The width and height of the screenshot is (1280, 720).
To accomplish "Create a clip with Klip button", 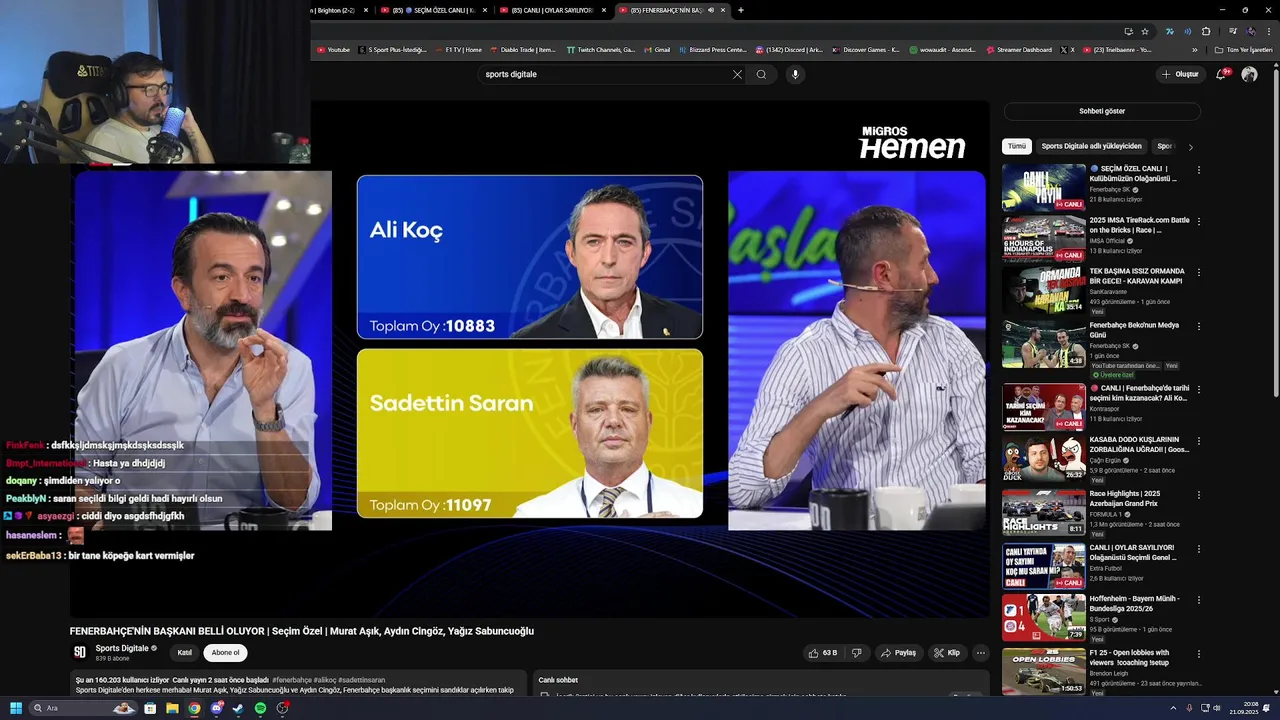I will [946, 653].
